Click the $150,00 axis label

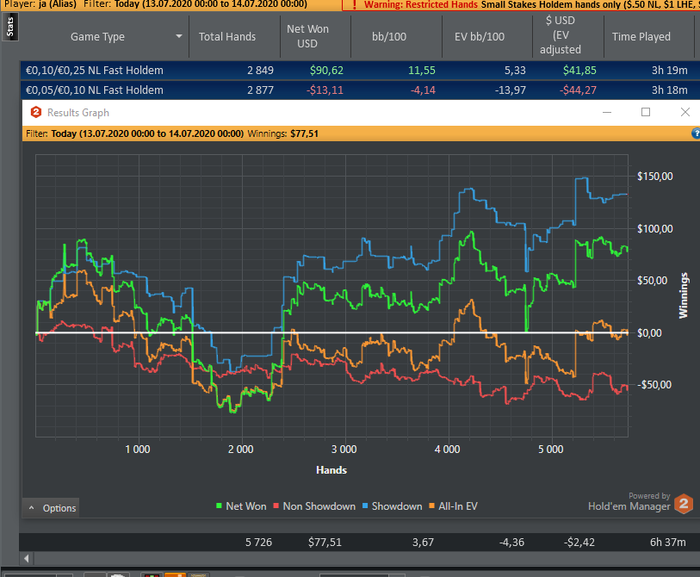[x=655, y=176]
